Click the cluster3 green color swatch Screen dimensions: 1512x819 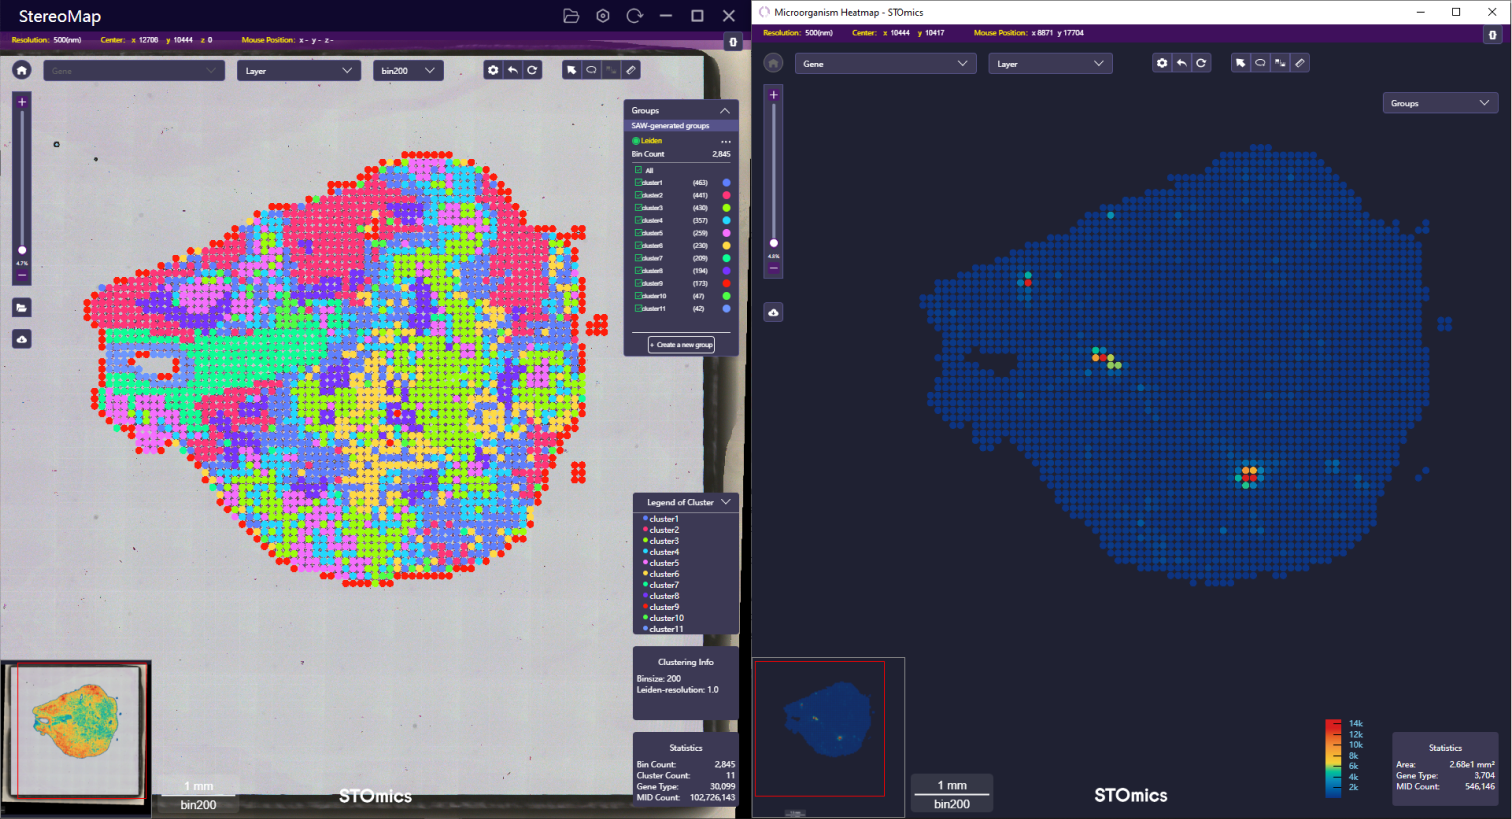tap(726, 208)
